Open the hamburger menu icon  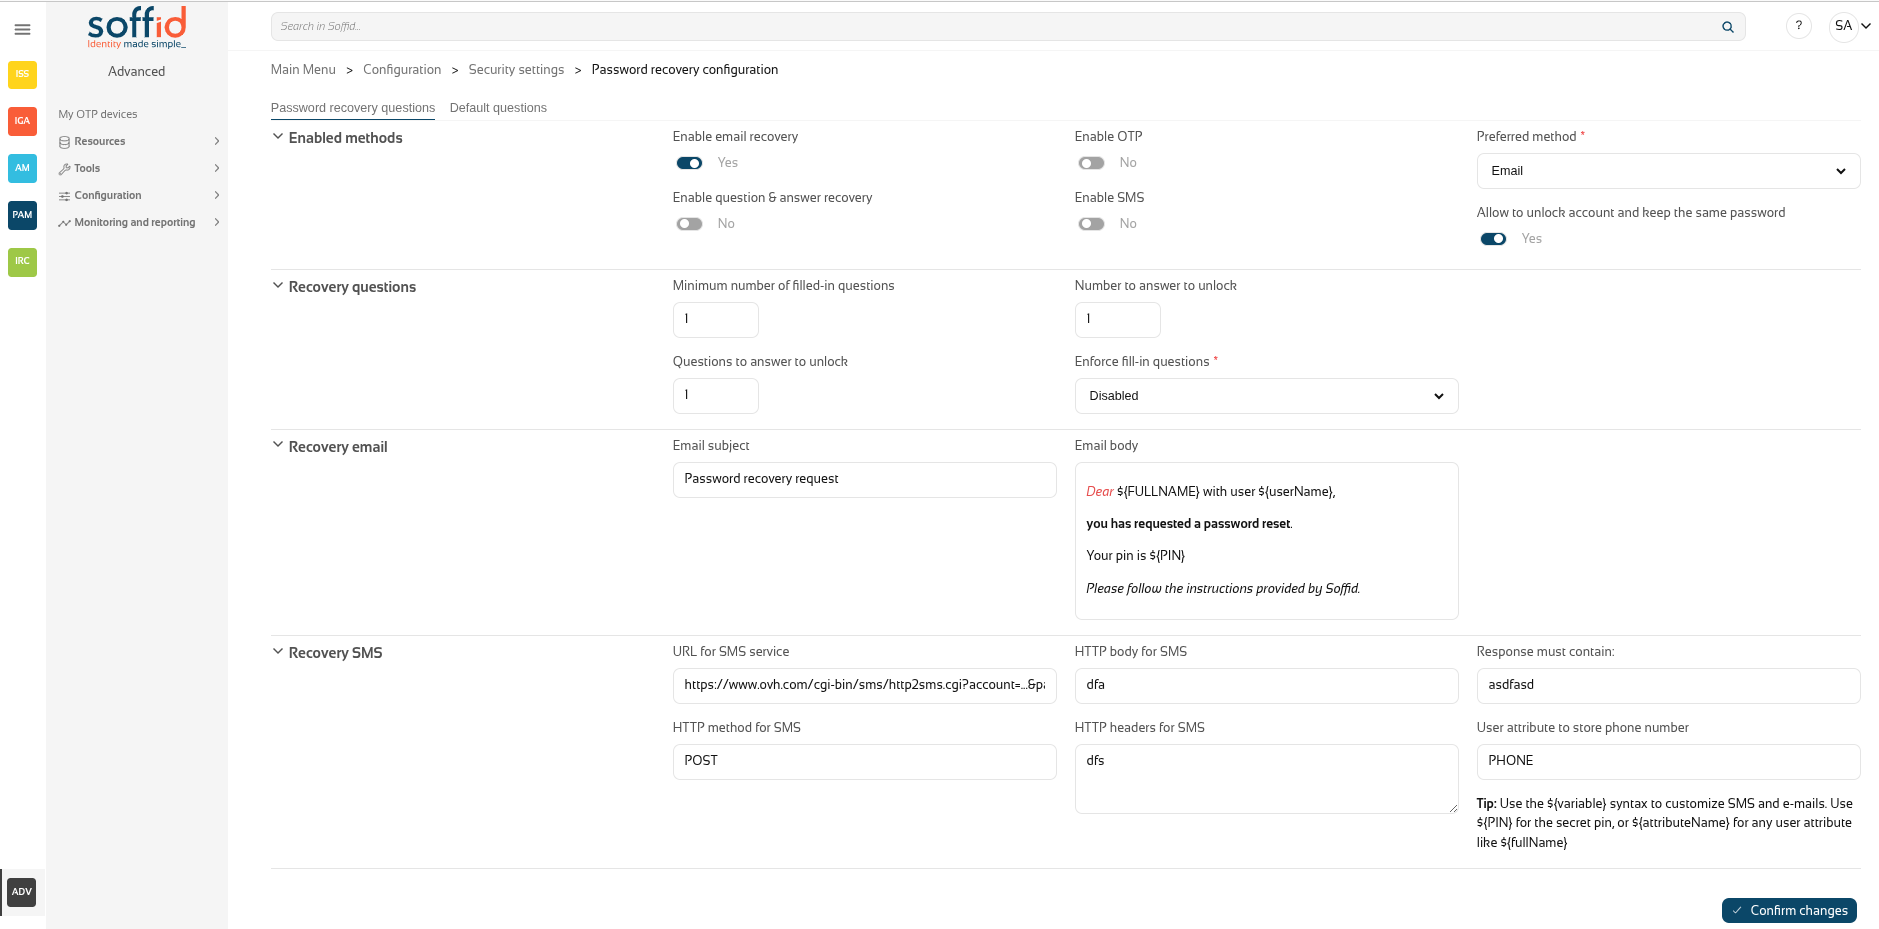(x=22, y=30)
